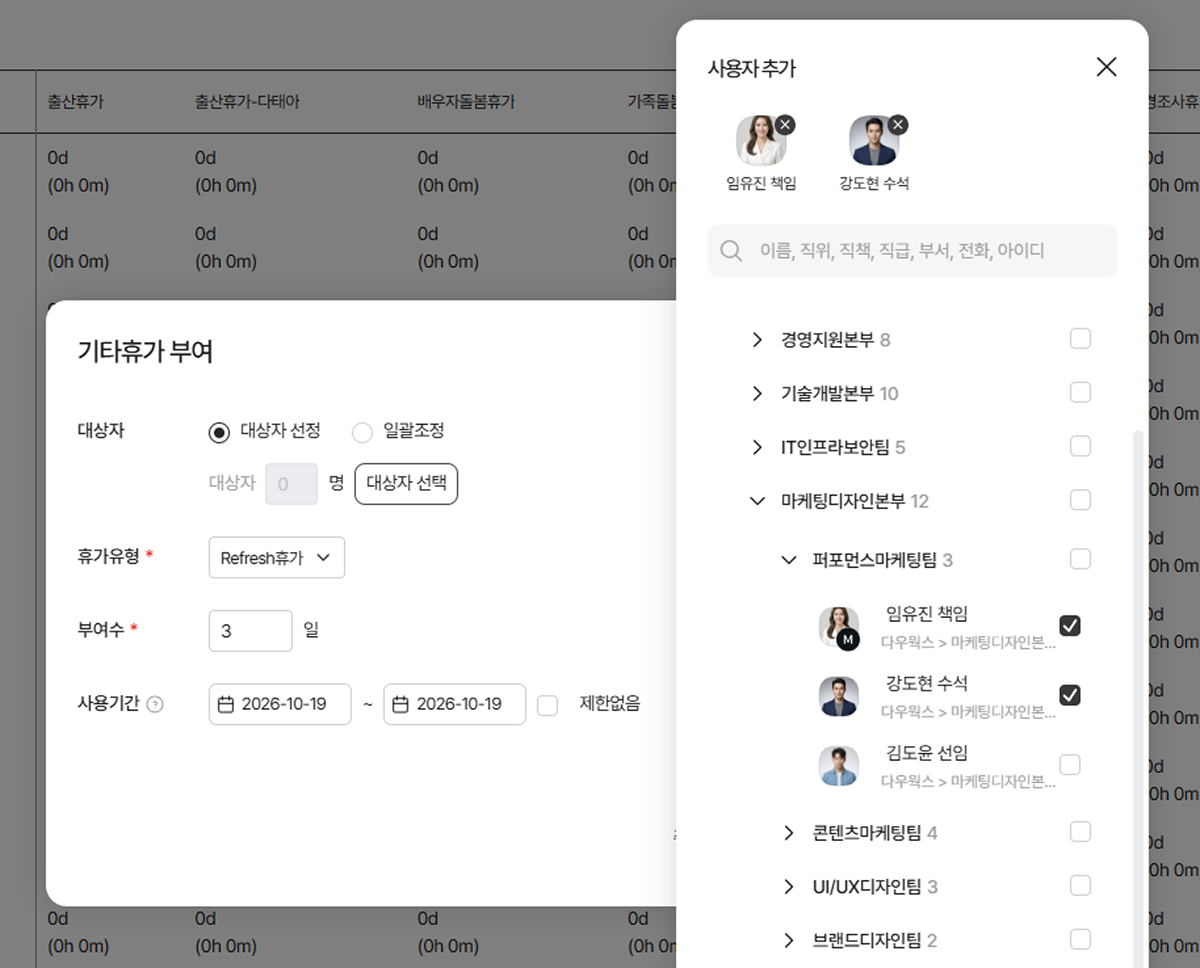Expand the 기술개발본부 department
1200x968 pixels.
tap(757, 394)
